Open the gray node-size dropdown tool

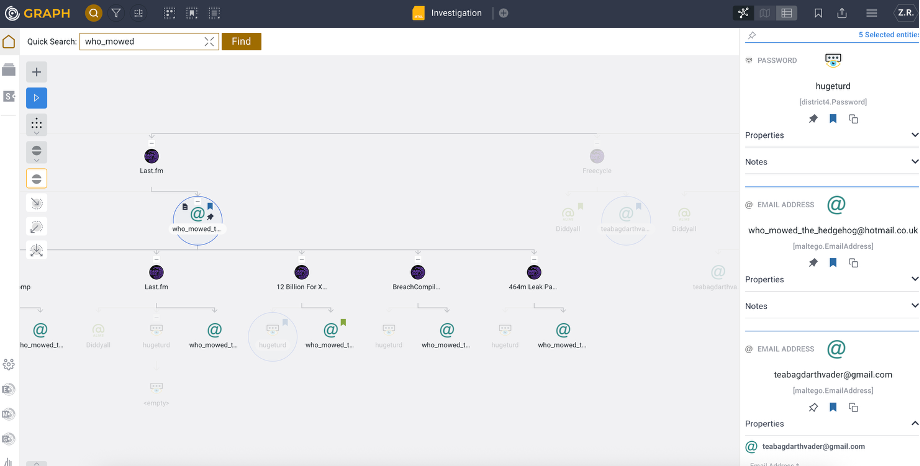pos(36,152)
